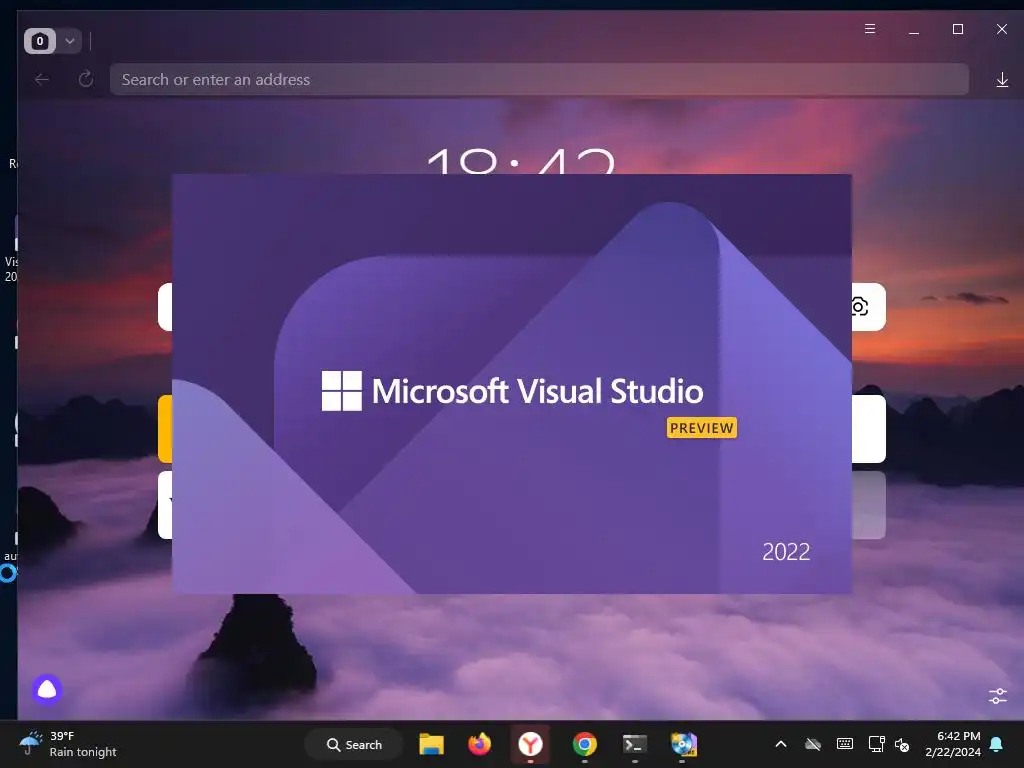
Task: Open the weather widget showing 39°F
Action: 67,744
